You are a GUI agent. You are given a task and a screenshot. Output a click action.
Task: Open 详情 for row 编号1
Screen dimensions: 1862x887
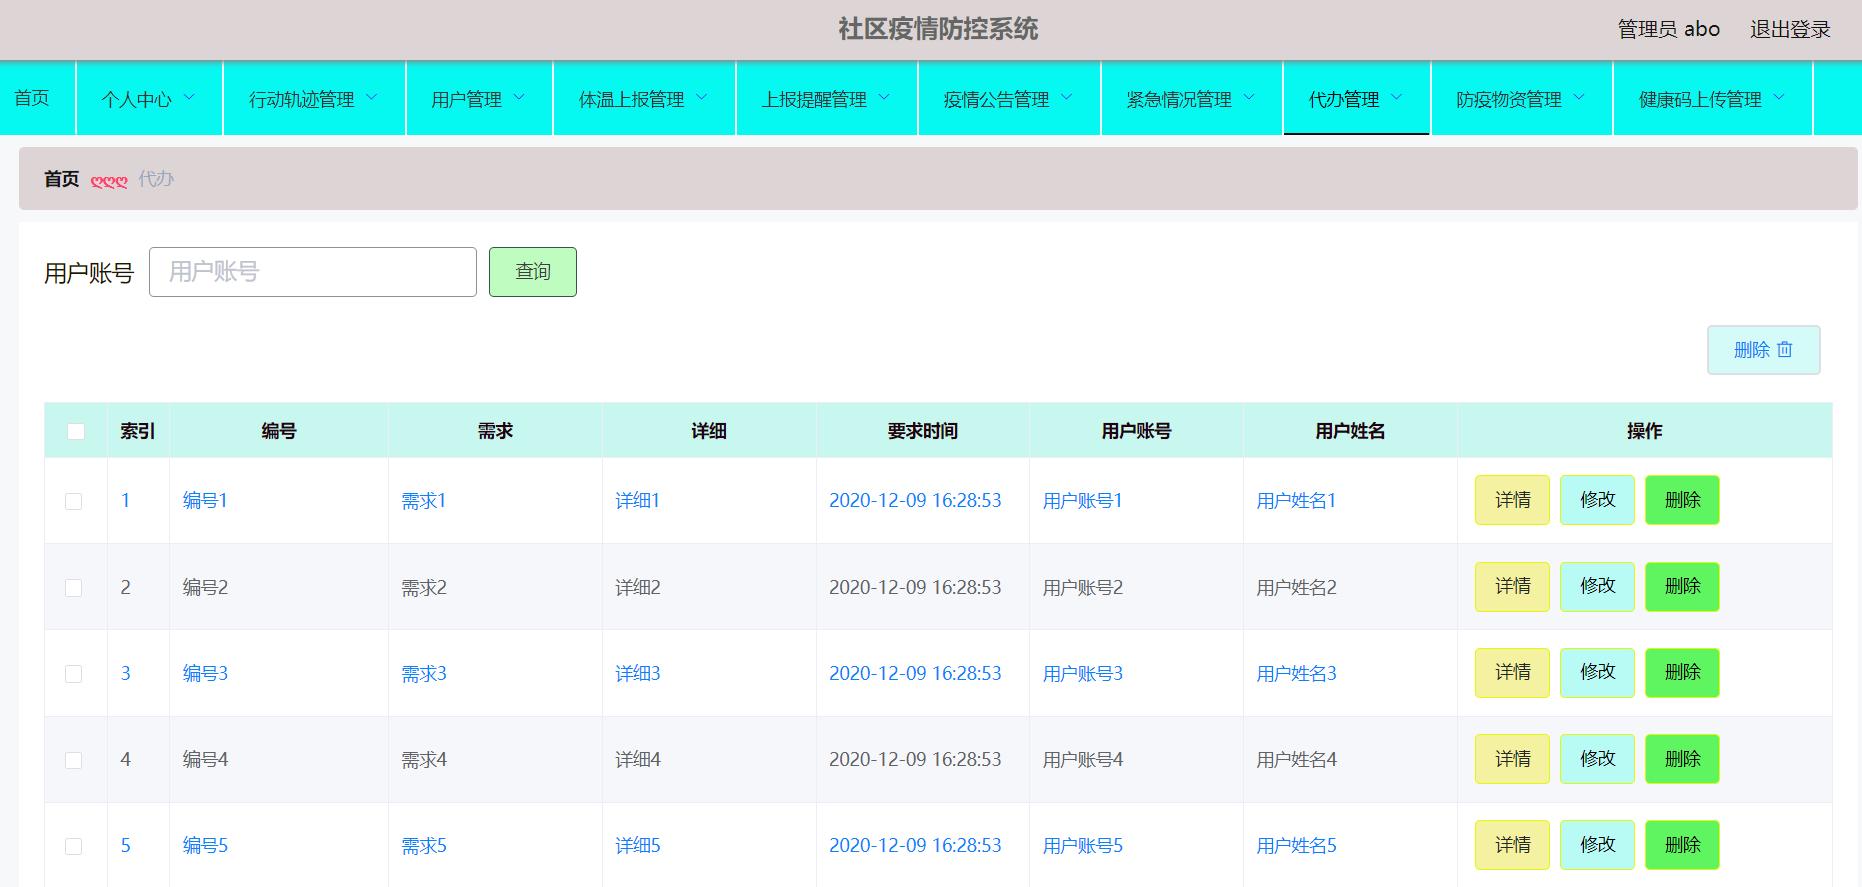coord(1512,500)
